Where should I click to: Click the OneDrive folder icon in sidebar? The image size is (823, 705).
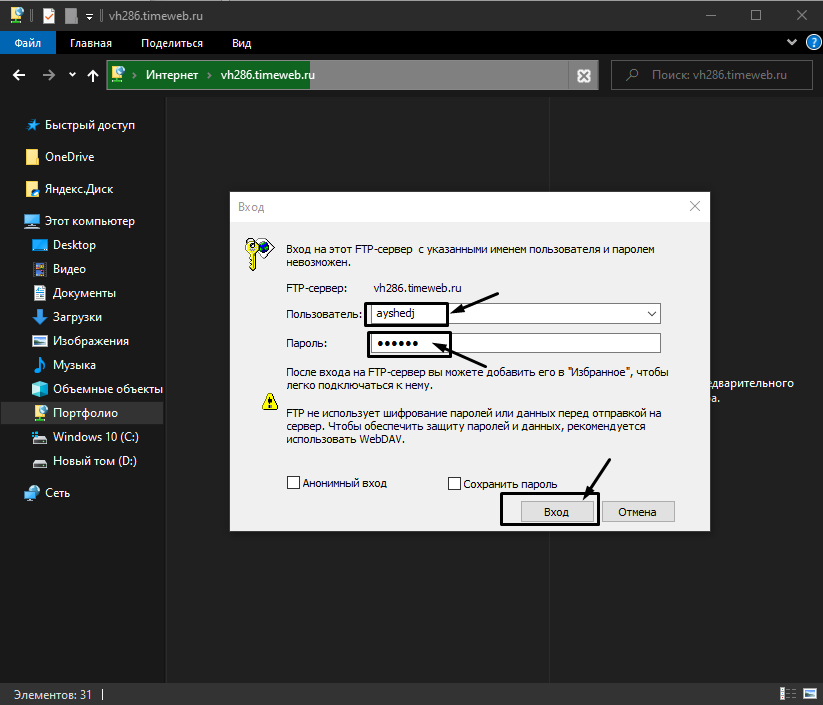(32, 157)
